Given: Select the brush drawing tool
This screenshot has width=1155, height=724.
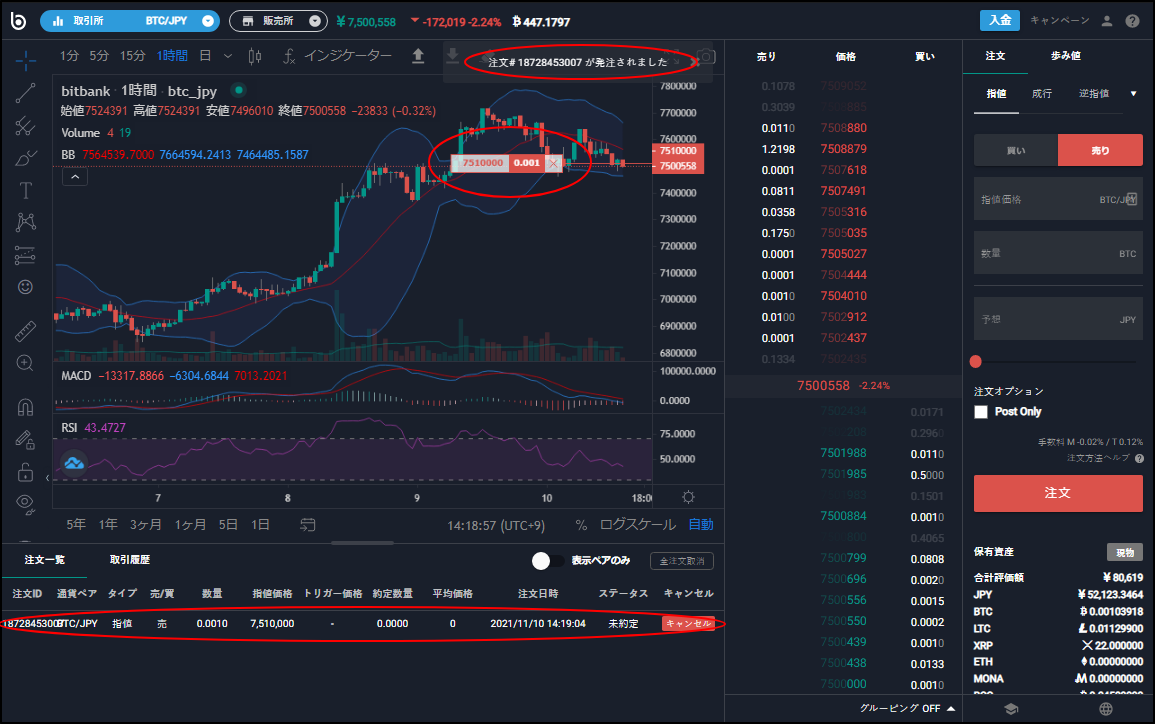Looking at the screenshot, I should point(25,158).
